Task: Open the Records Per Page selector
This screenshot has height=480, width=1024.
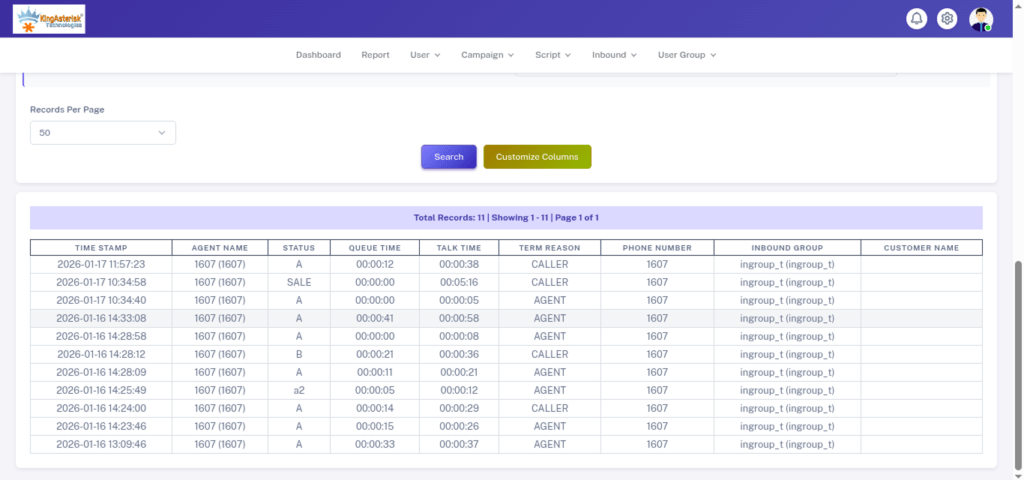Action: click(x=102, y=133)
